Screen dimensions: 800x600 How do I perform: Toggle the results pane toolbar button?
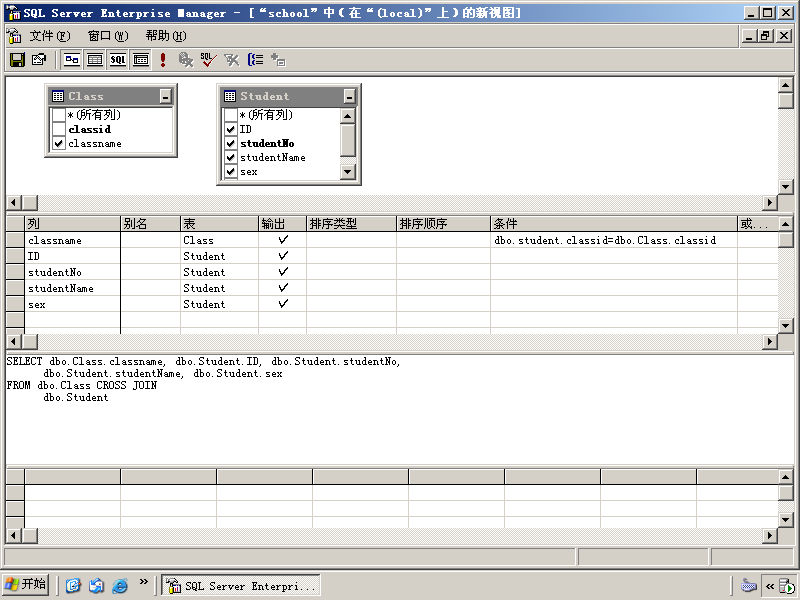[141, 60]
